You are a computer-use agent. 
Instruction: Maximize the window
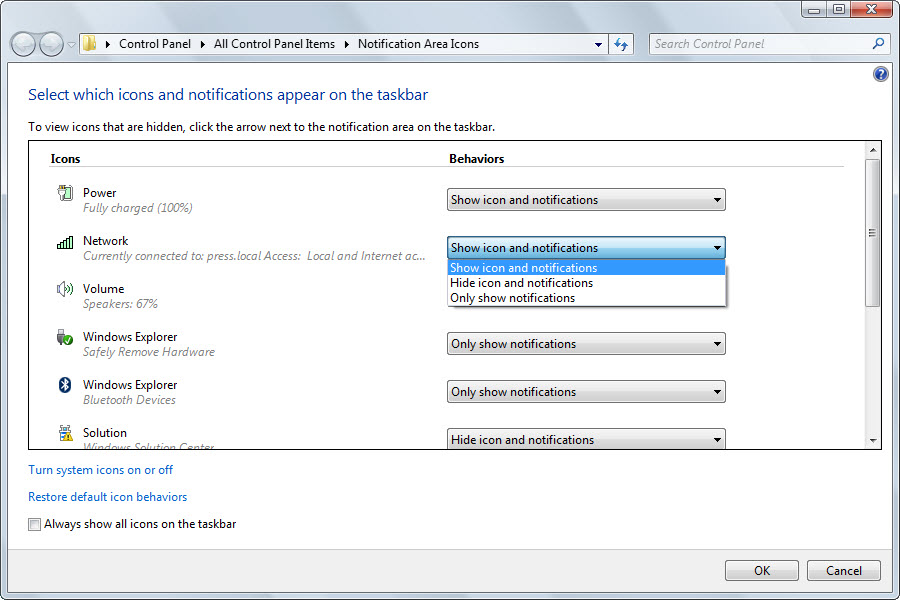[x=839, y=9]
